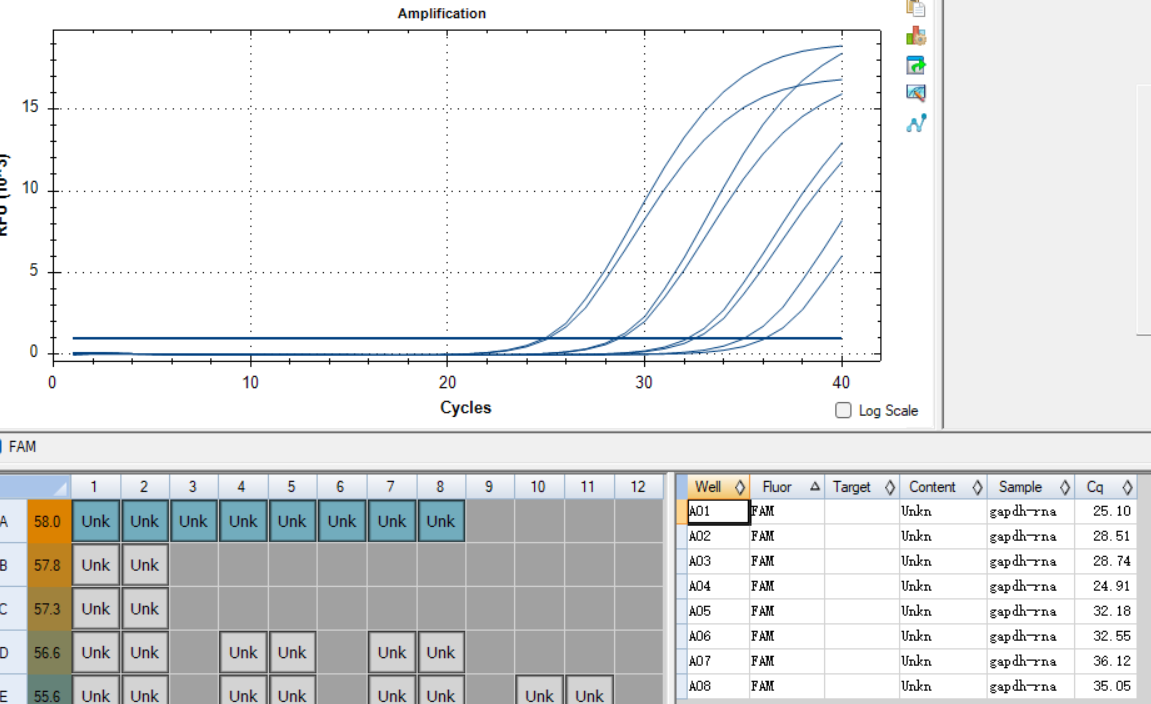Select row C temperature cell 57.3

point(48,609)
